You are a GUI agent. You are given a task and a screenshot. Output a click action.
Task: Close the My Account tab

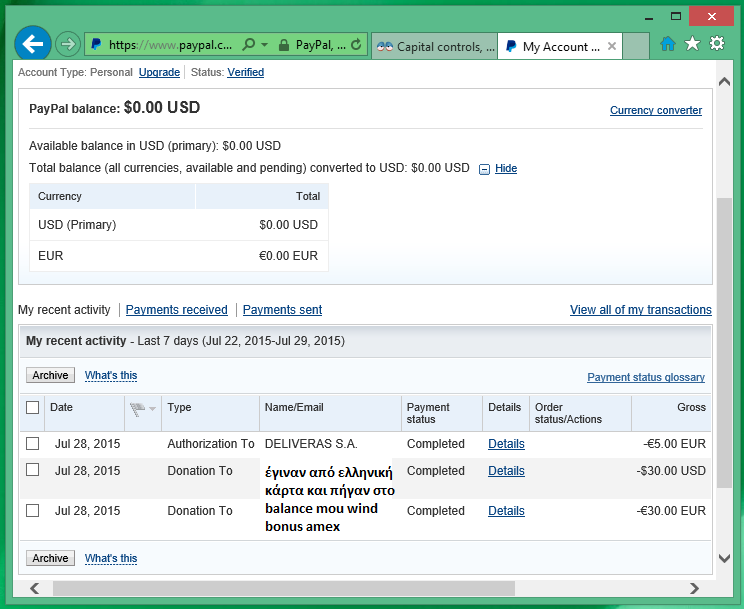coord(612,46)
